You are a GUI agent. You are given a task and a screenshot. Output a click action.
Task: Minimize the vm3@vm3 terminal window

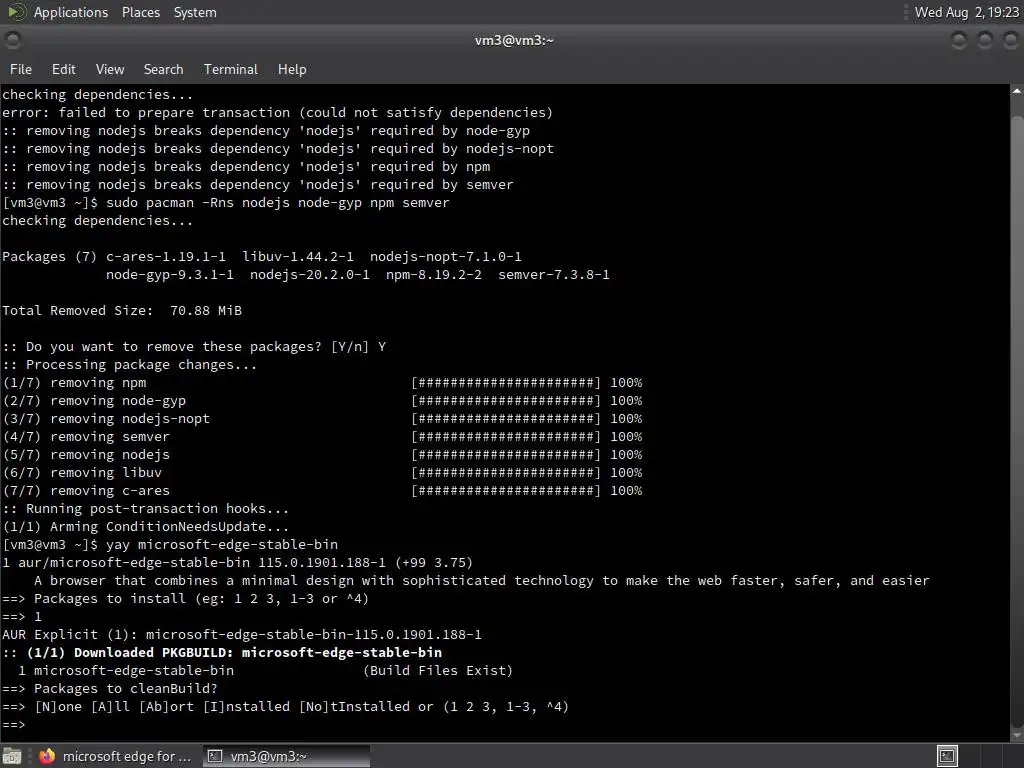959,40
